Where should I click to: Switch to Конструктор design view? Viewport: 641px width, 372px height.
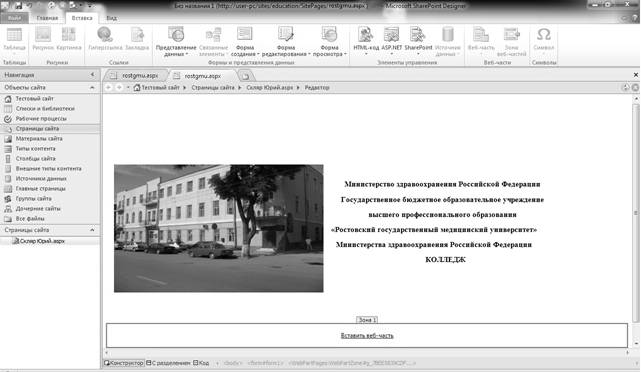[124, 363]
